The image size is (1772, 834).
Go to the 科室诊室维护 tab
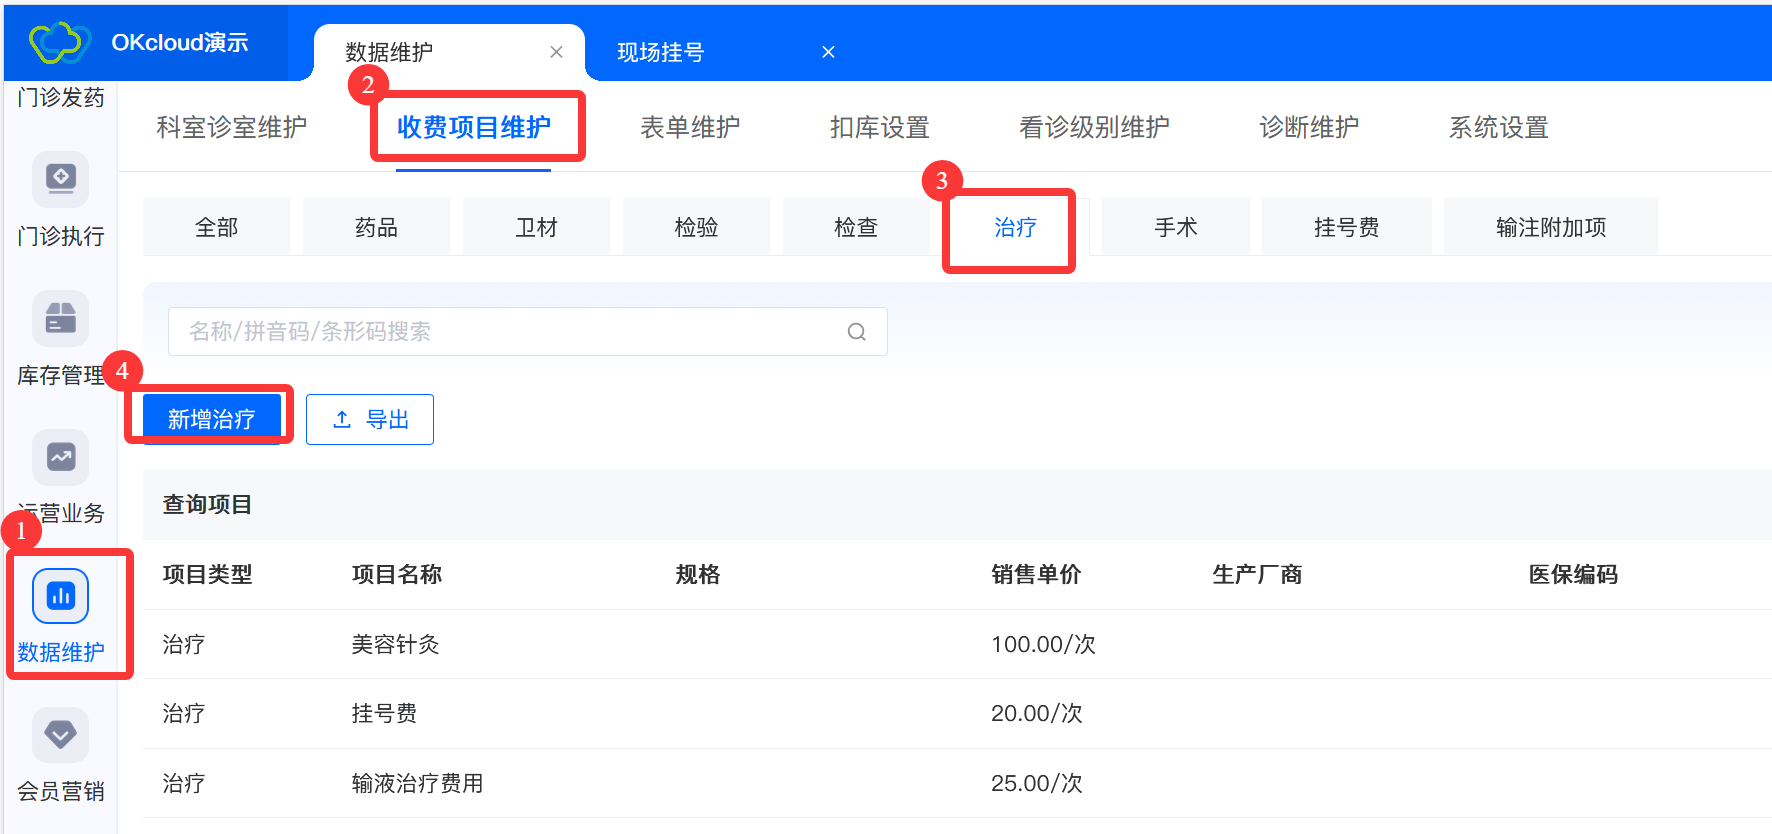tap(232, 128)
